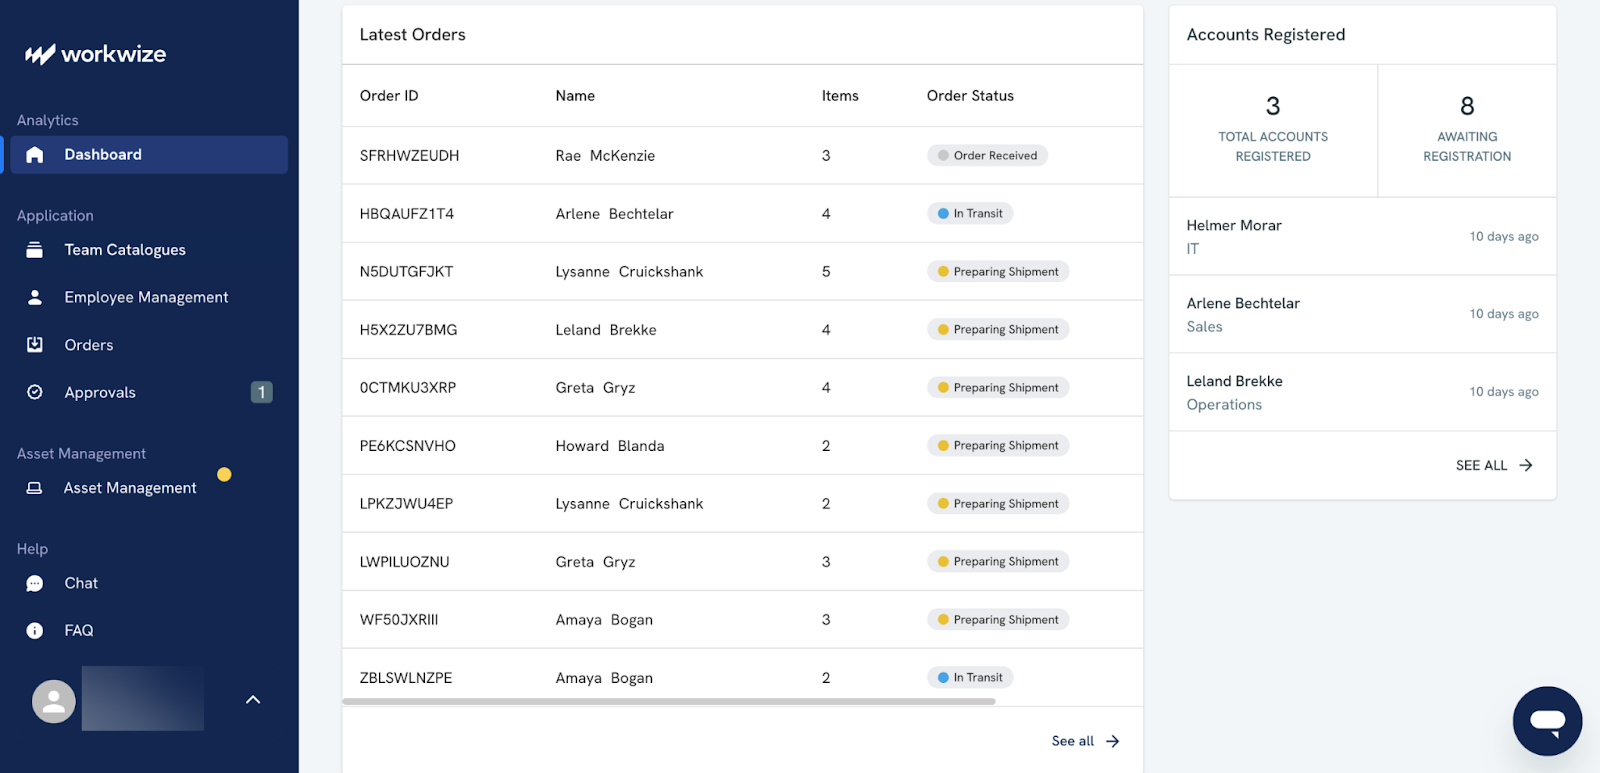The image size is (1600, 773).
Task: Click the Approvals notification badge
Action: coord(261,392)
